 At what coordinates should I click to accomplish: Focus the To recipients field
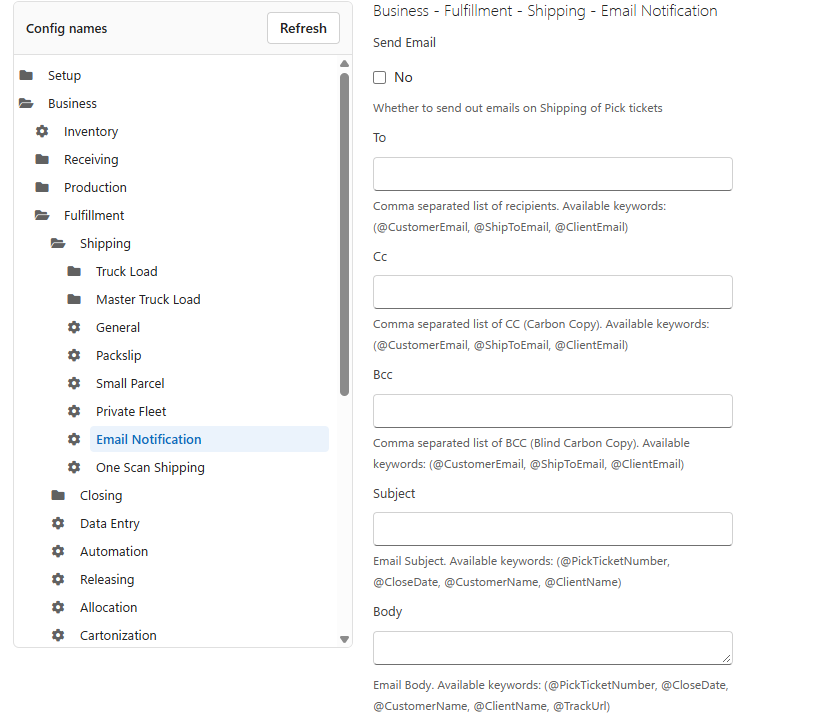click(552, 174)
